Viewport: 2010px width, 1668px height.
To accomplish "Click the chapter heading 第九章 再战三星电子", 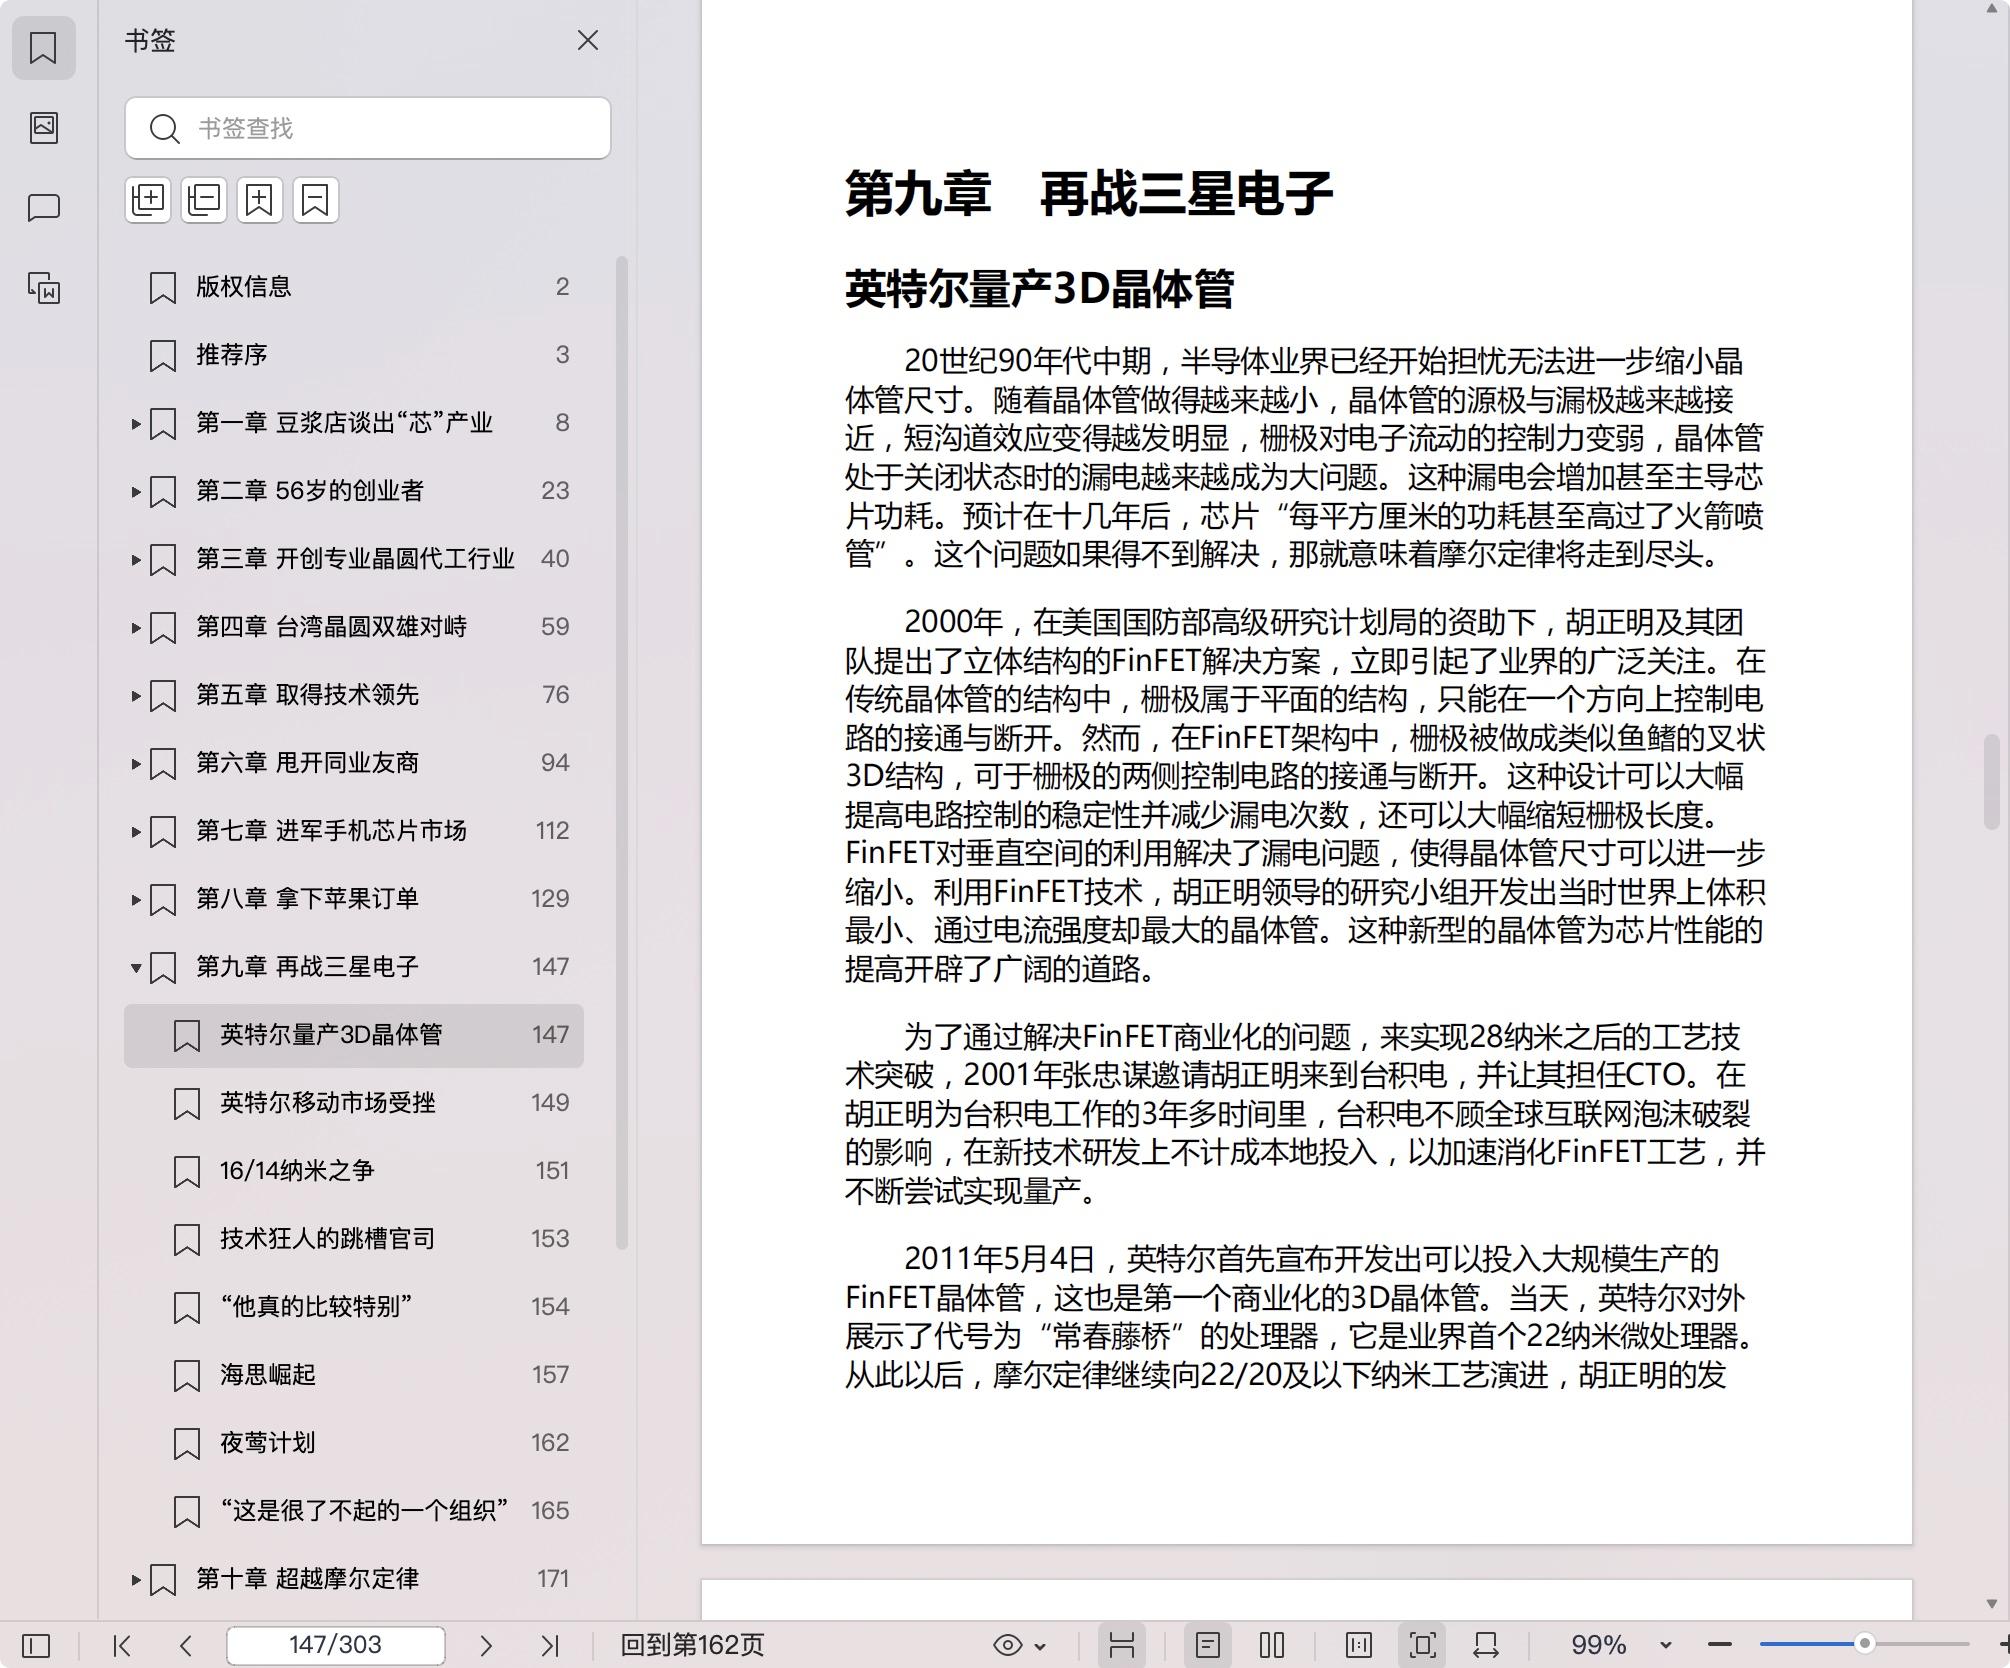I will pos(1088,193).
